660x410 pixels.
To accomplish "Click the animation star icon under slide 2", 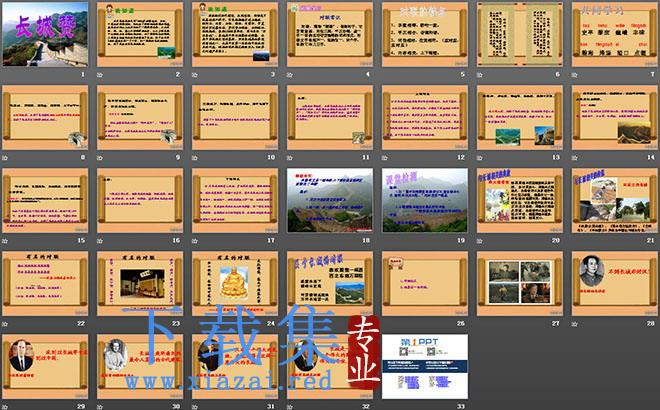I will point(100,75).
